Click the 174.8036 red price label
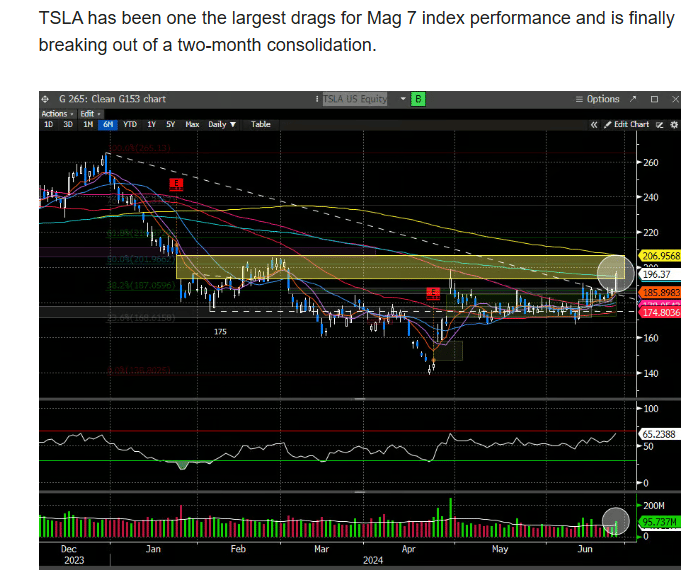Screen dimensions: 700x587 pos(661,312)
